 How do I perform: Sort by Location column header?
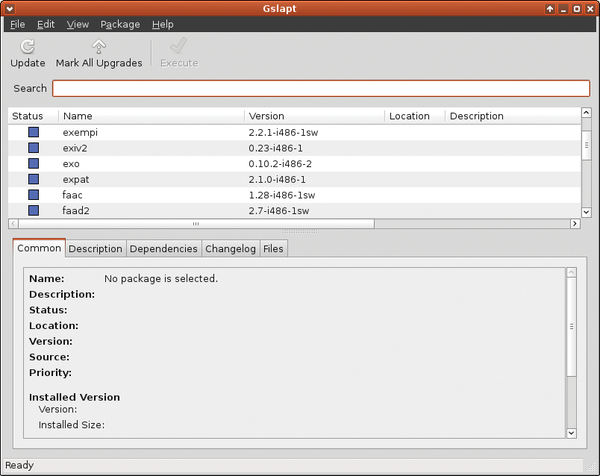(415, 116)
